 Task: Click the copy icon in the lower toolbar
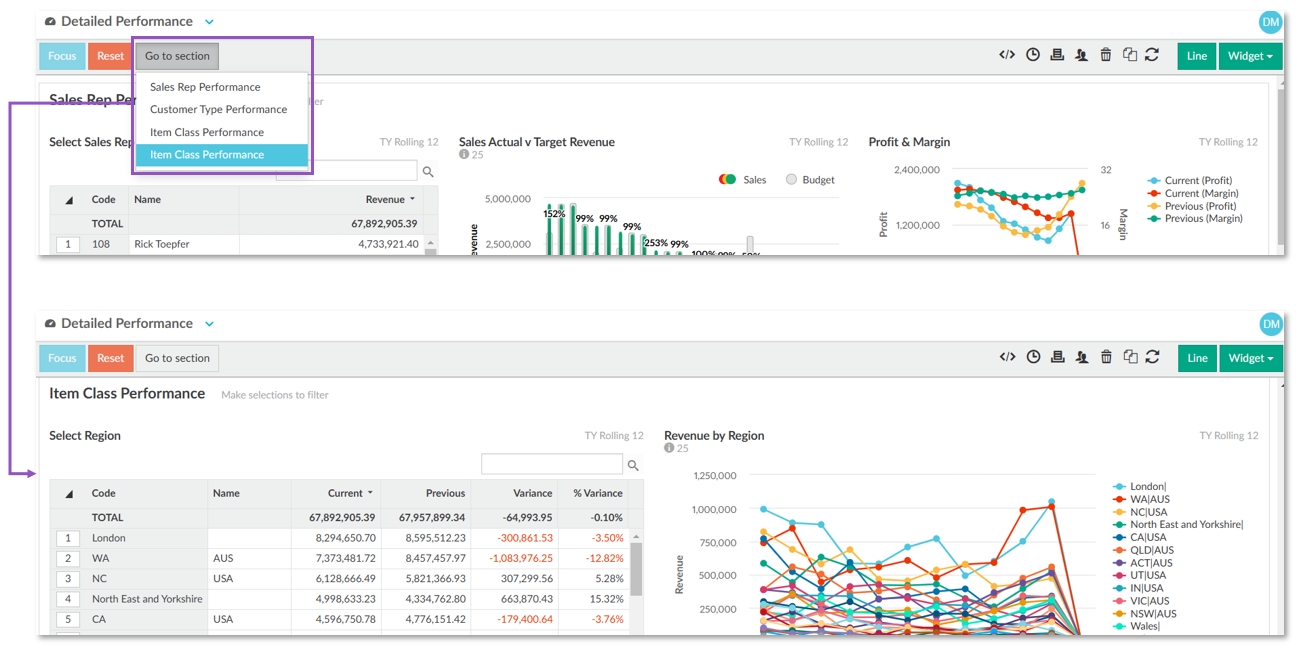click(x=1130, y=358)
